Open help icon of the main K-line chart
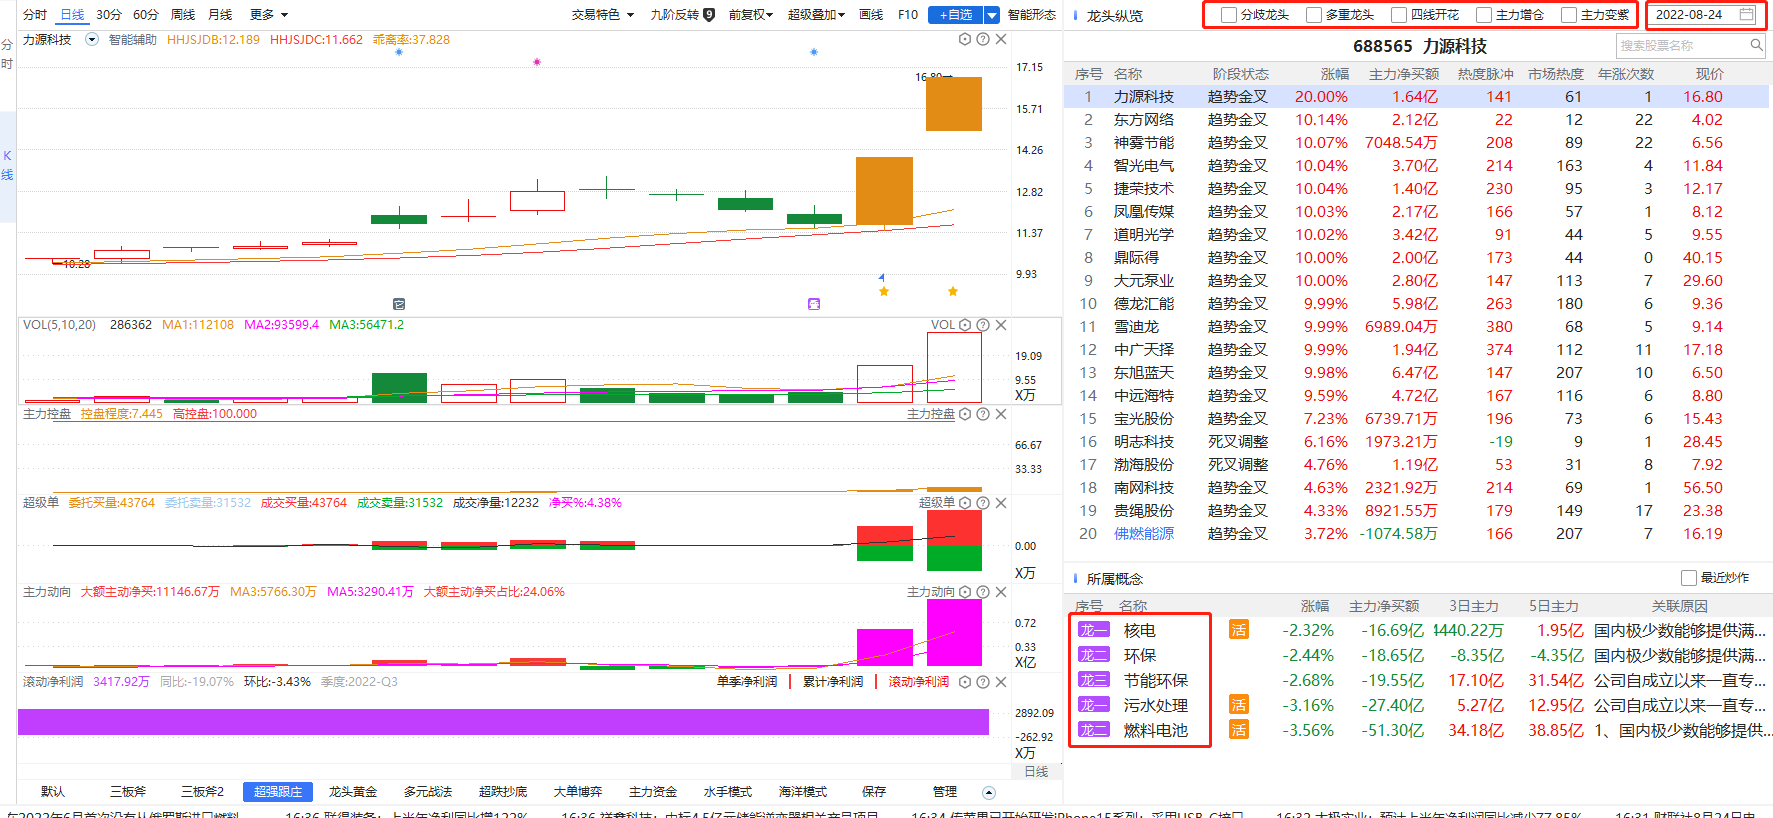The height and width of the screenshot is (818, 1773). tap(983, 39)
